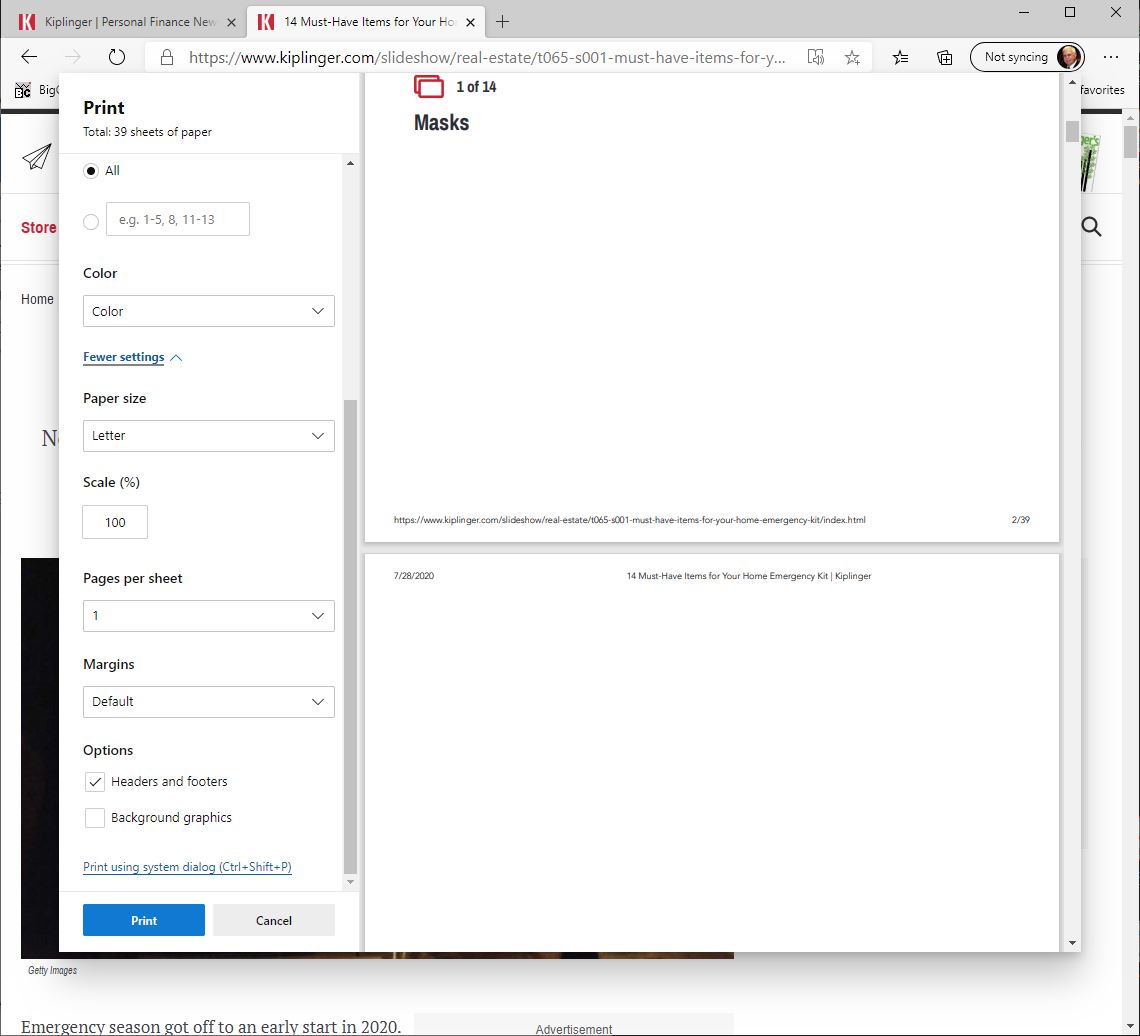Click the page range input field
This screenshot has width=1140, height=1036.
point(178,219)
